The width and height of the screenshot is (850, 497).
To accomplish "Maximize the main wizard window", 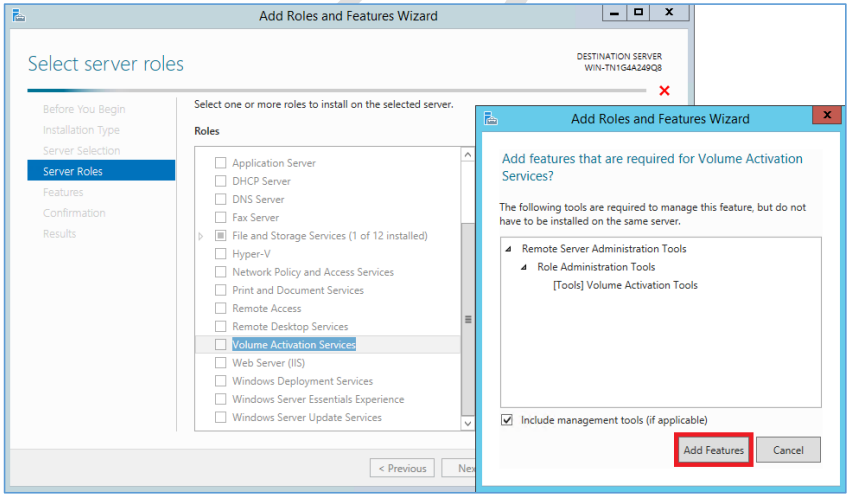I will point(639,12).
